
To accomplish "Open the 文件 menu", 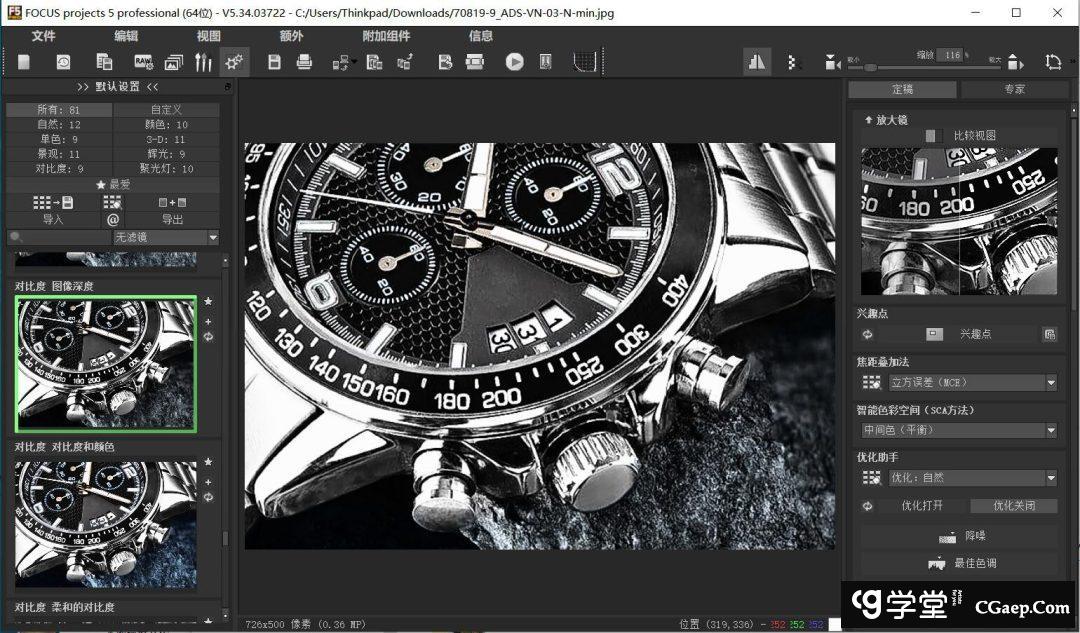I will (43, 36).
